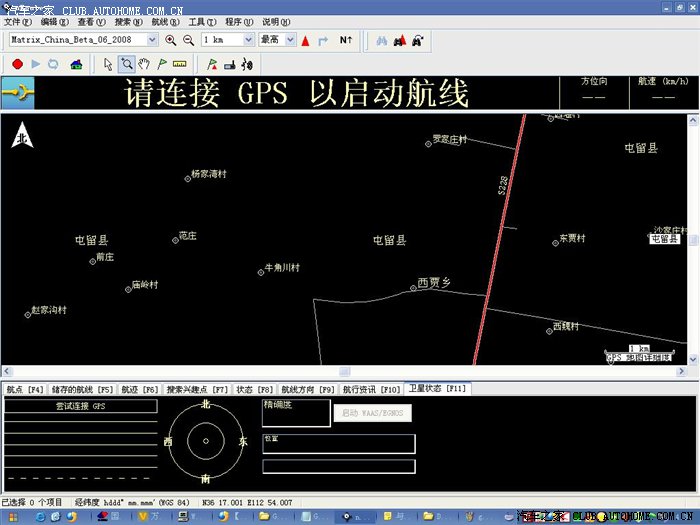
Task: Click the home waypoint icon
Action: click(x=76, y=64)
